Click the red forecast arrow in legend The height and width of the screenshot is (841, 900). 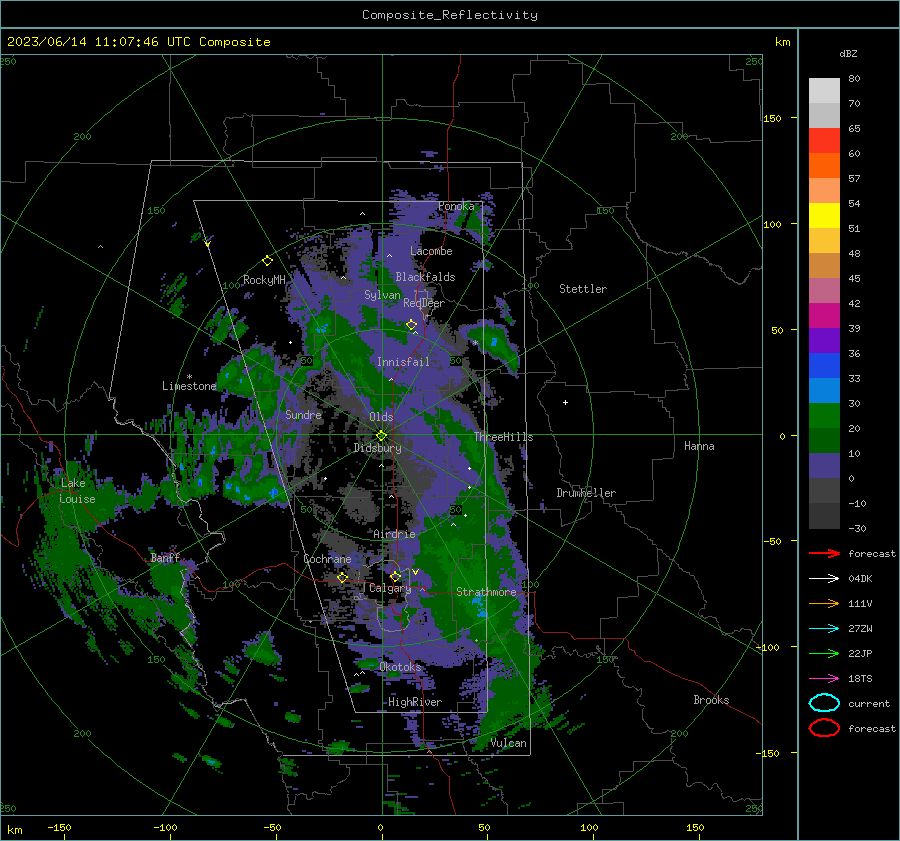point(824,553)
